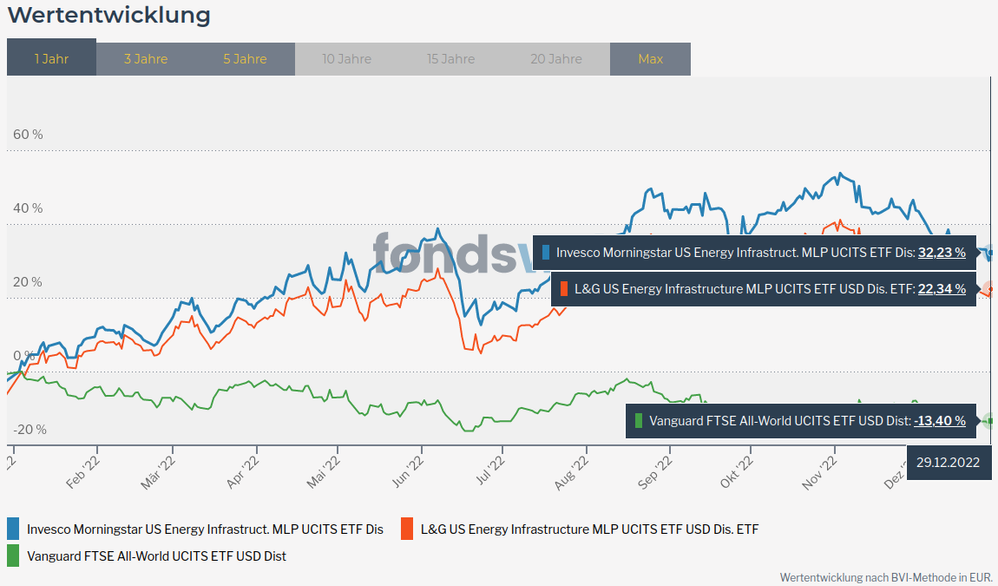Click the green Vanguard legend color square
This screenshot has height=586, width=998.
coord(14,555)
